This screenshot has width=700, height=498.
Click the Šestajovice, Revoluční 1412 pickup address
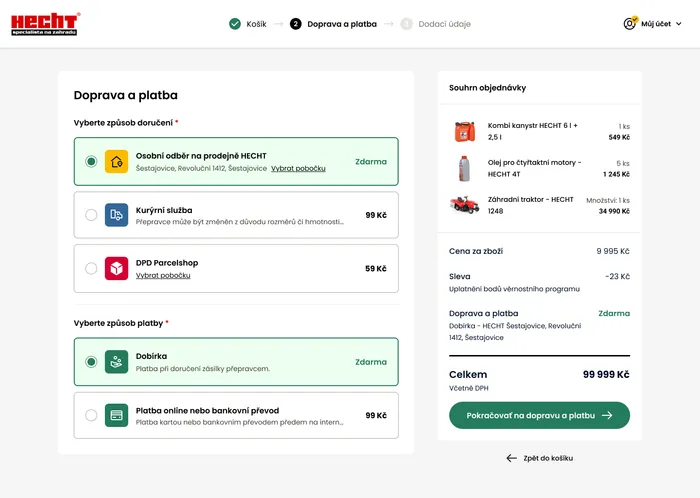tap(201, 169)
